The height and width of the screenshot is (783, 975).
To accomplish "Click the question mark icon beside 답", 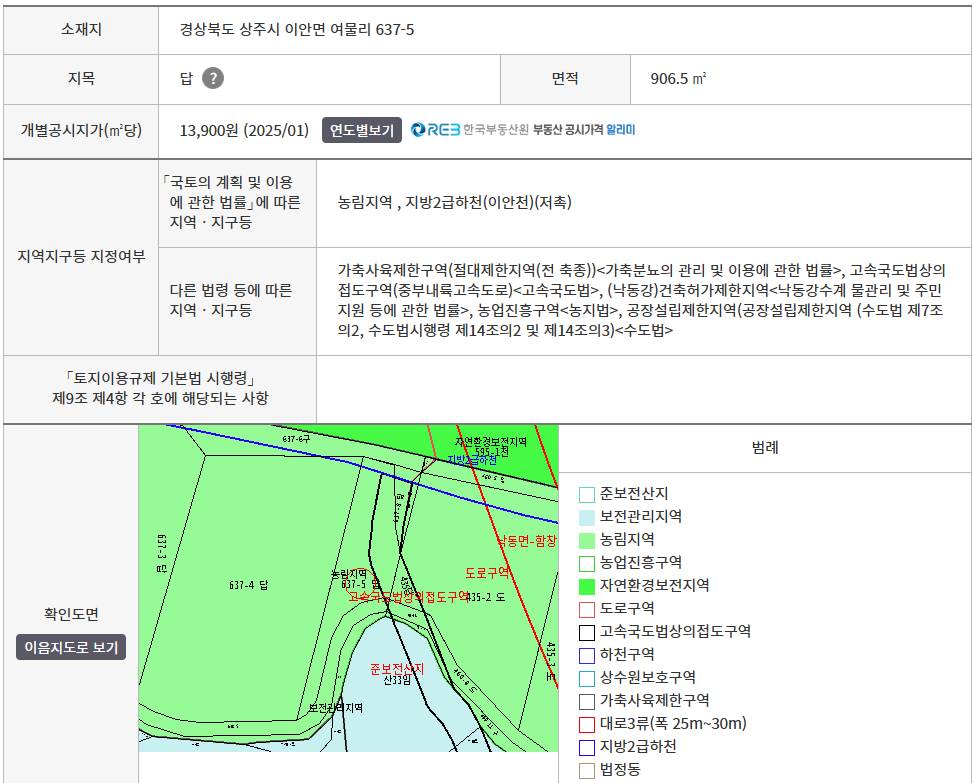I will (x=213, y=78).
